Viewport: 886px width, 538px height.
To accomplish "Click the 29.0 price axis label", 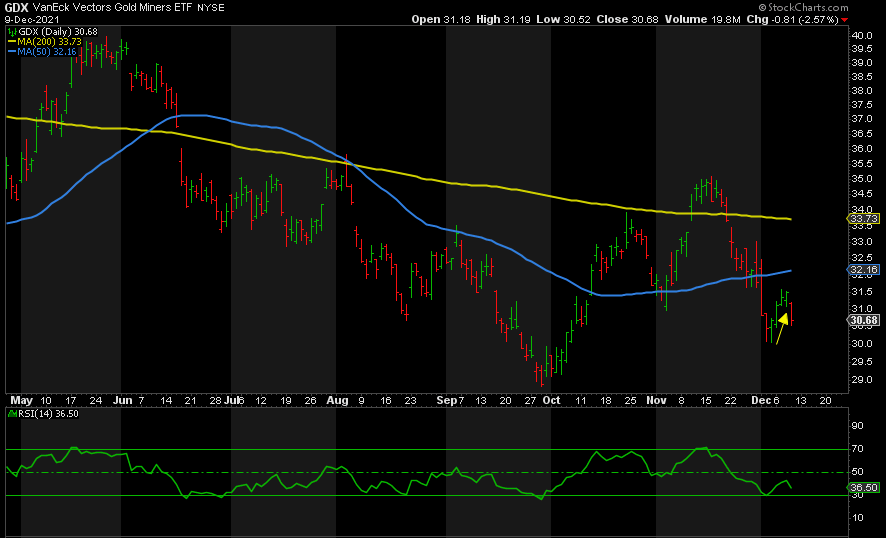I will (862, 380).
